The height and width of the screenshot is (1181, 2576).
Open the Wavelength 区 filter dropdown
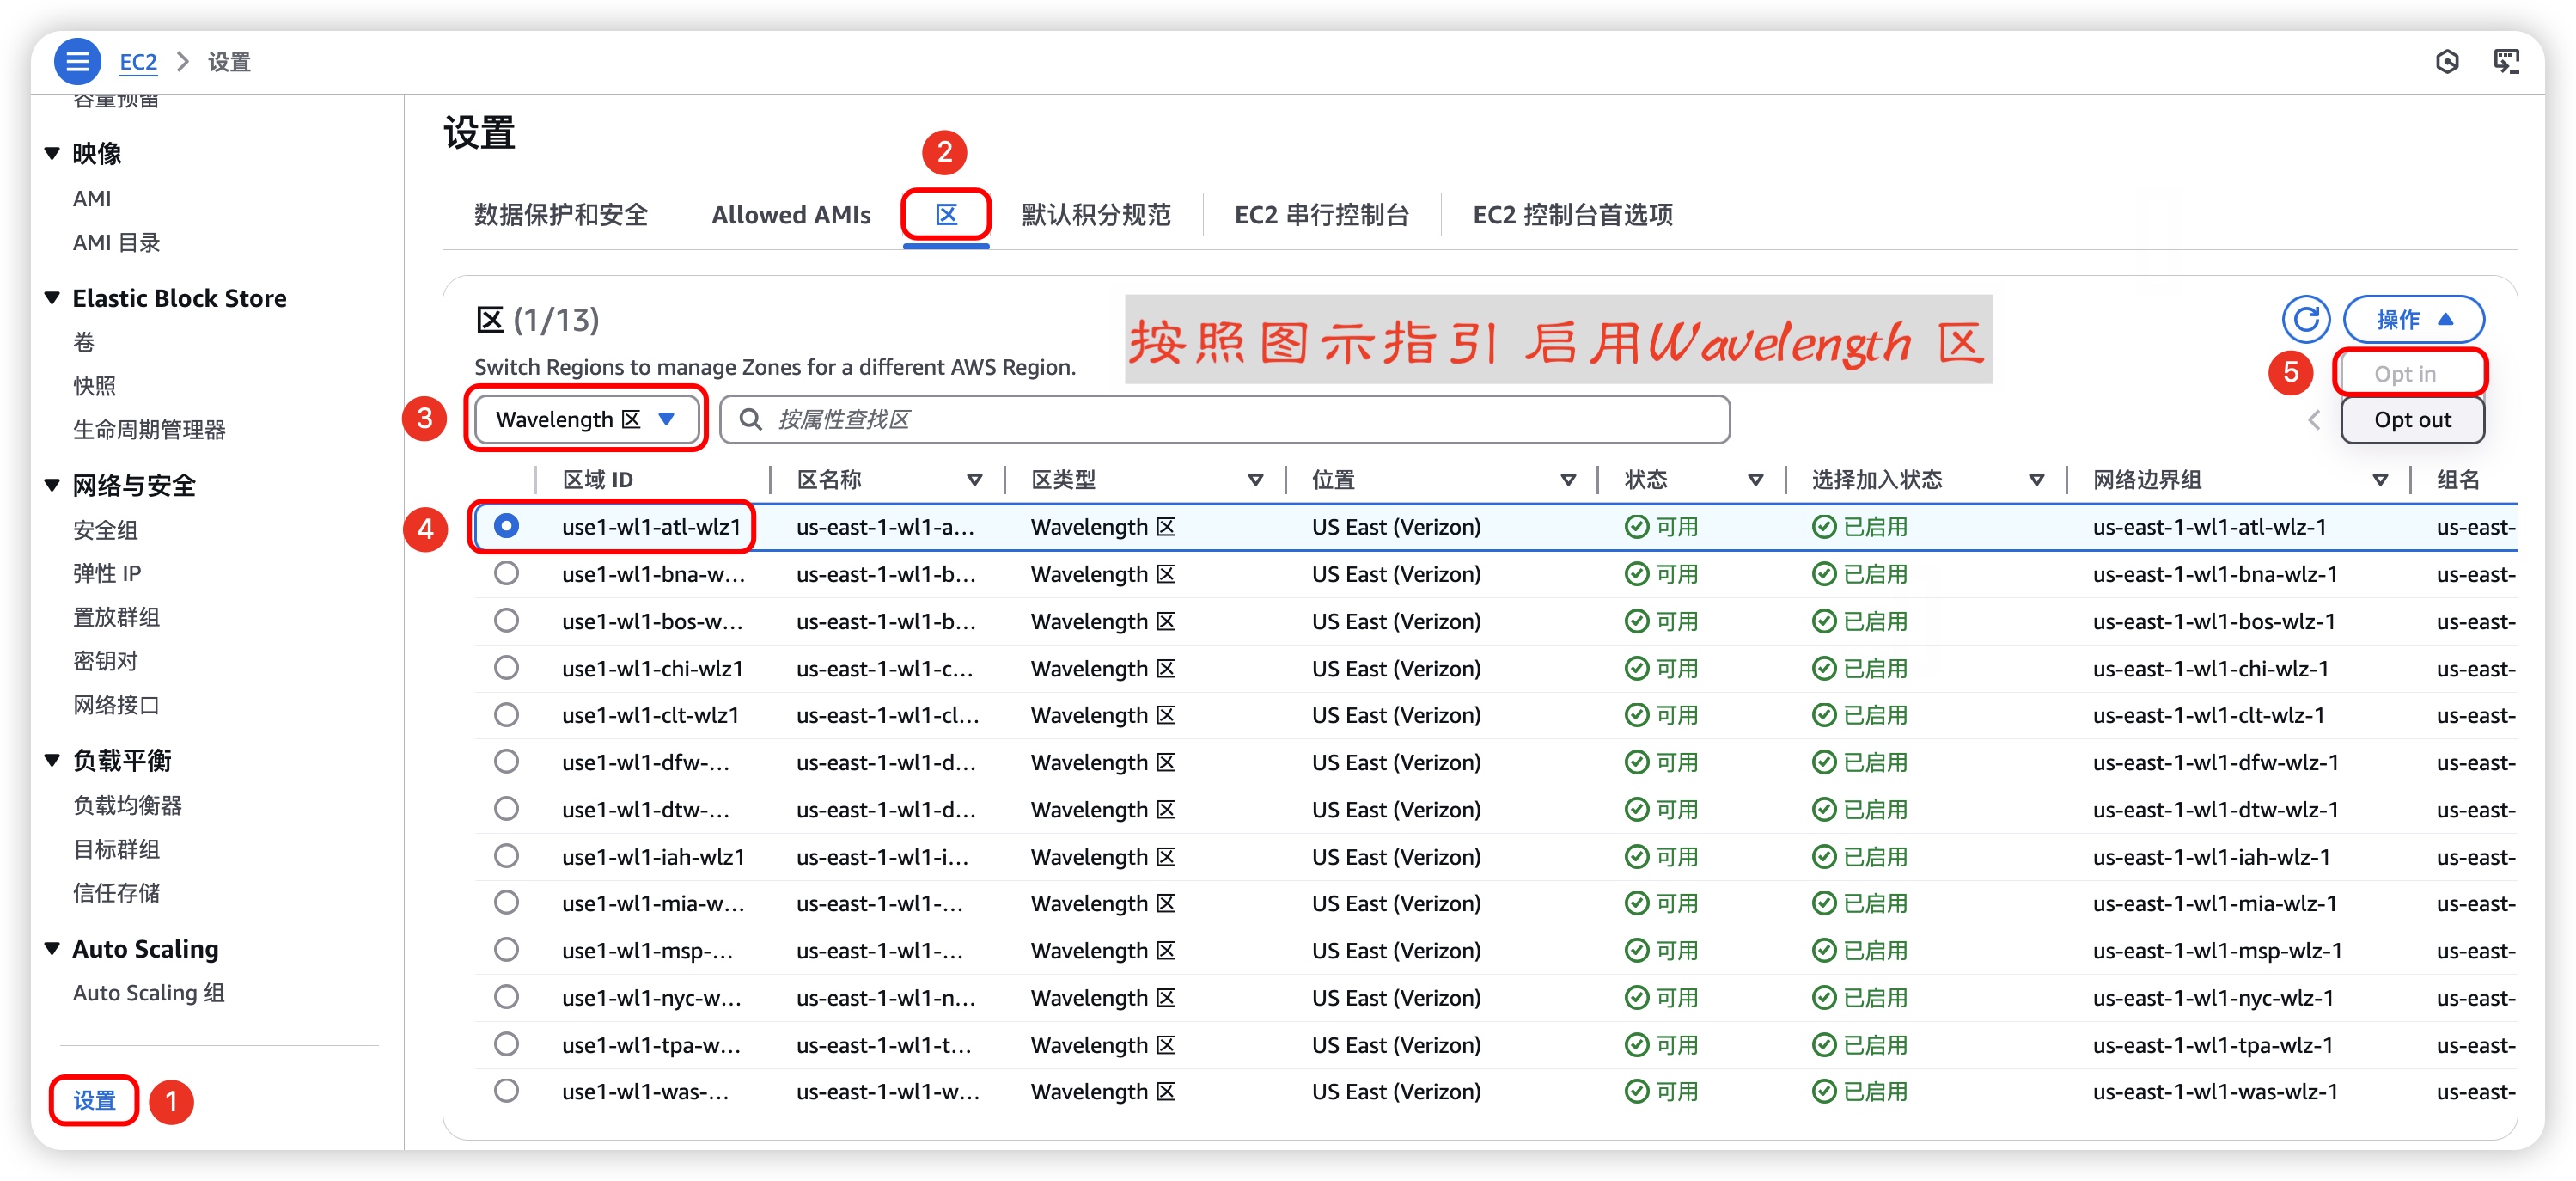click(x=586, y=420)
